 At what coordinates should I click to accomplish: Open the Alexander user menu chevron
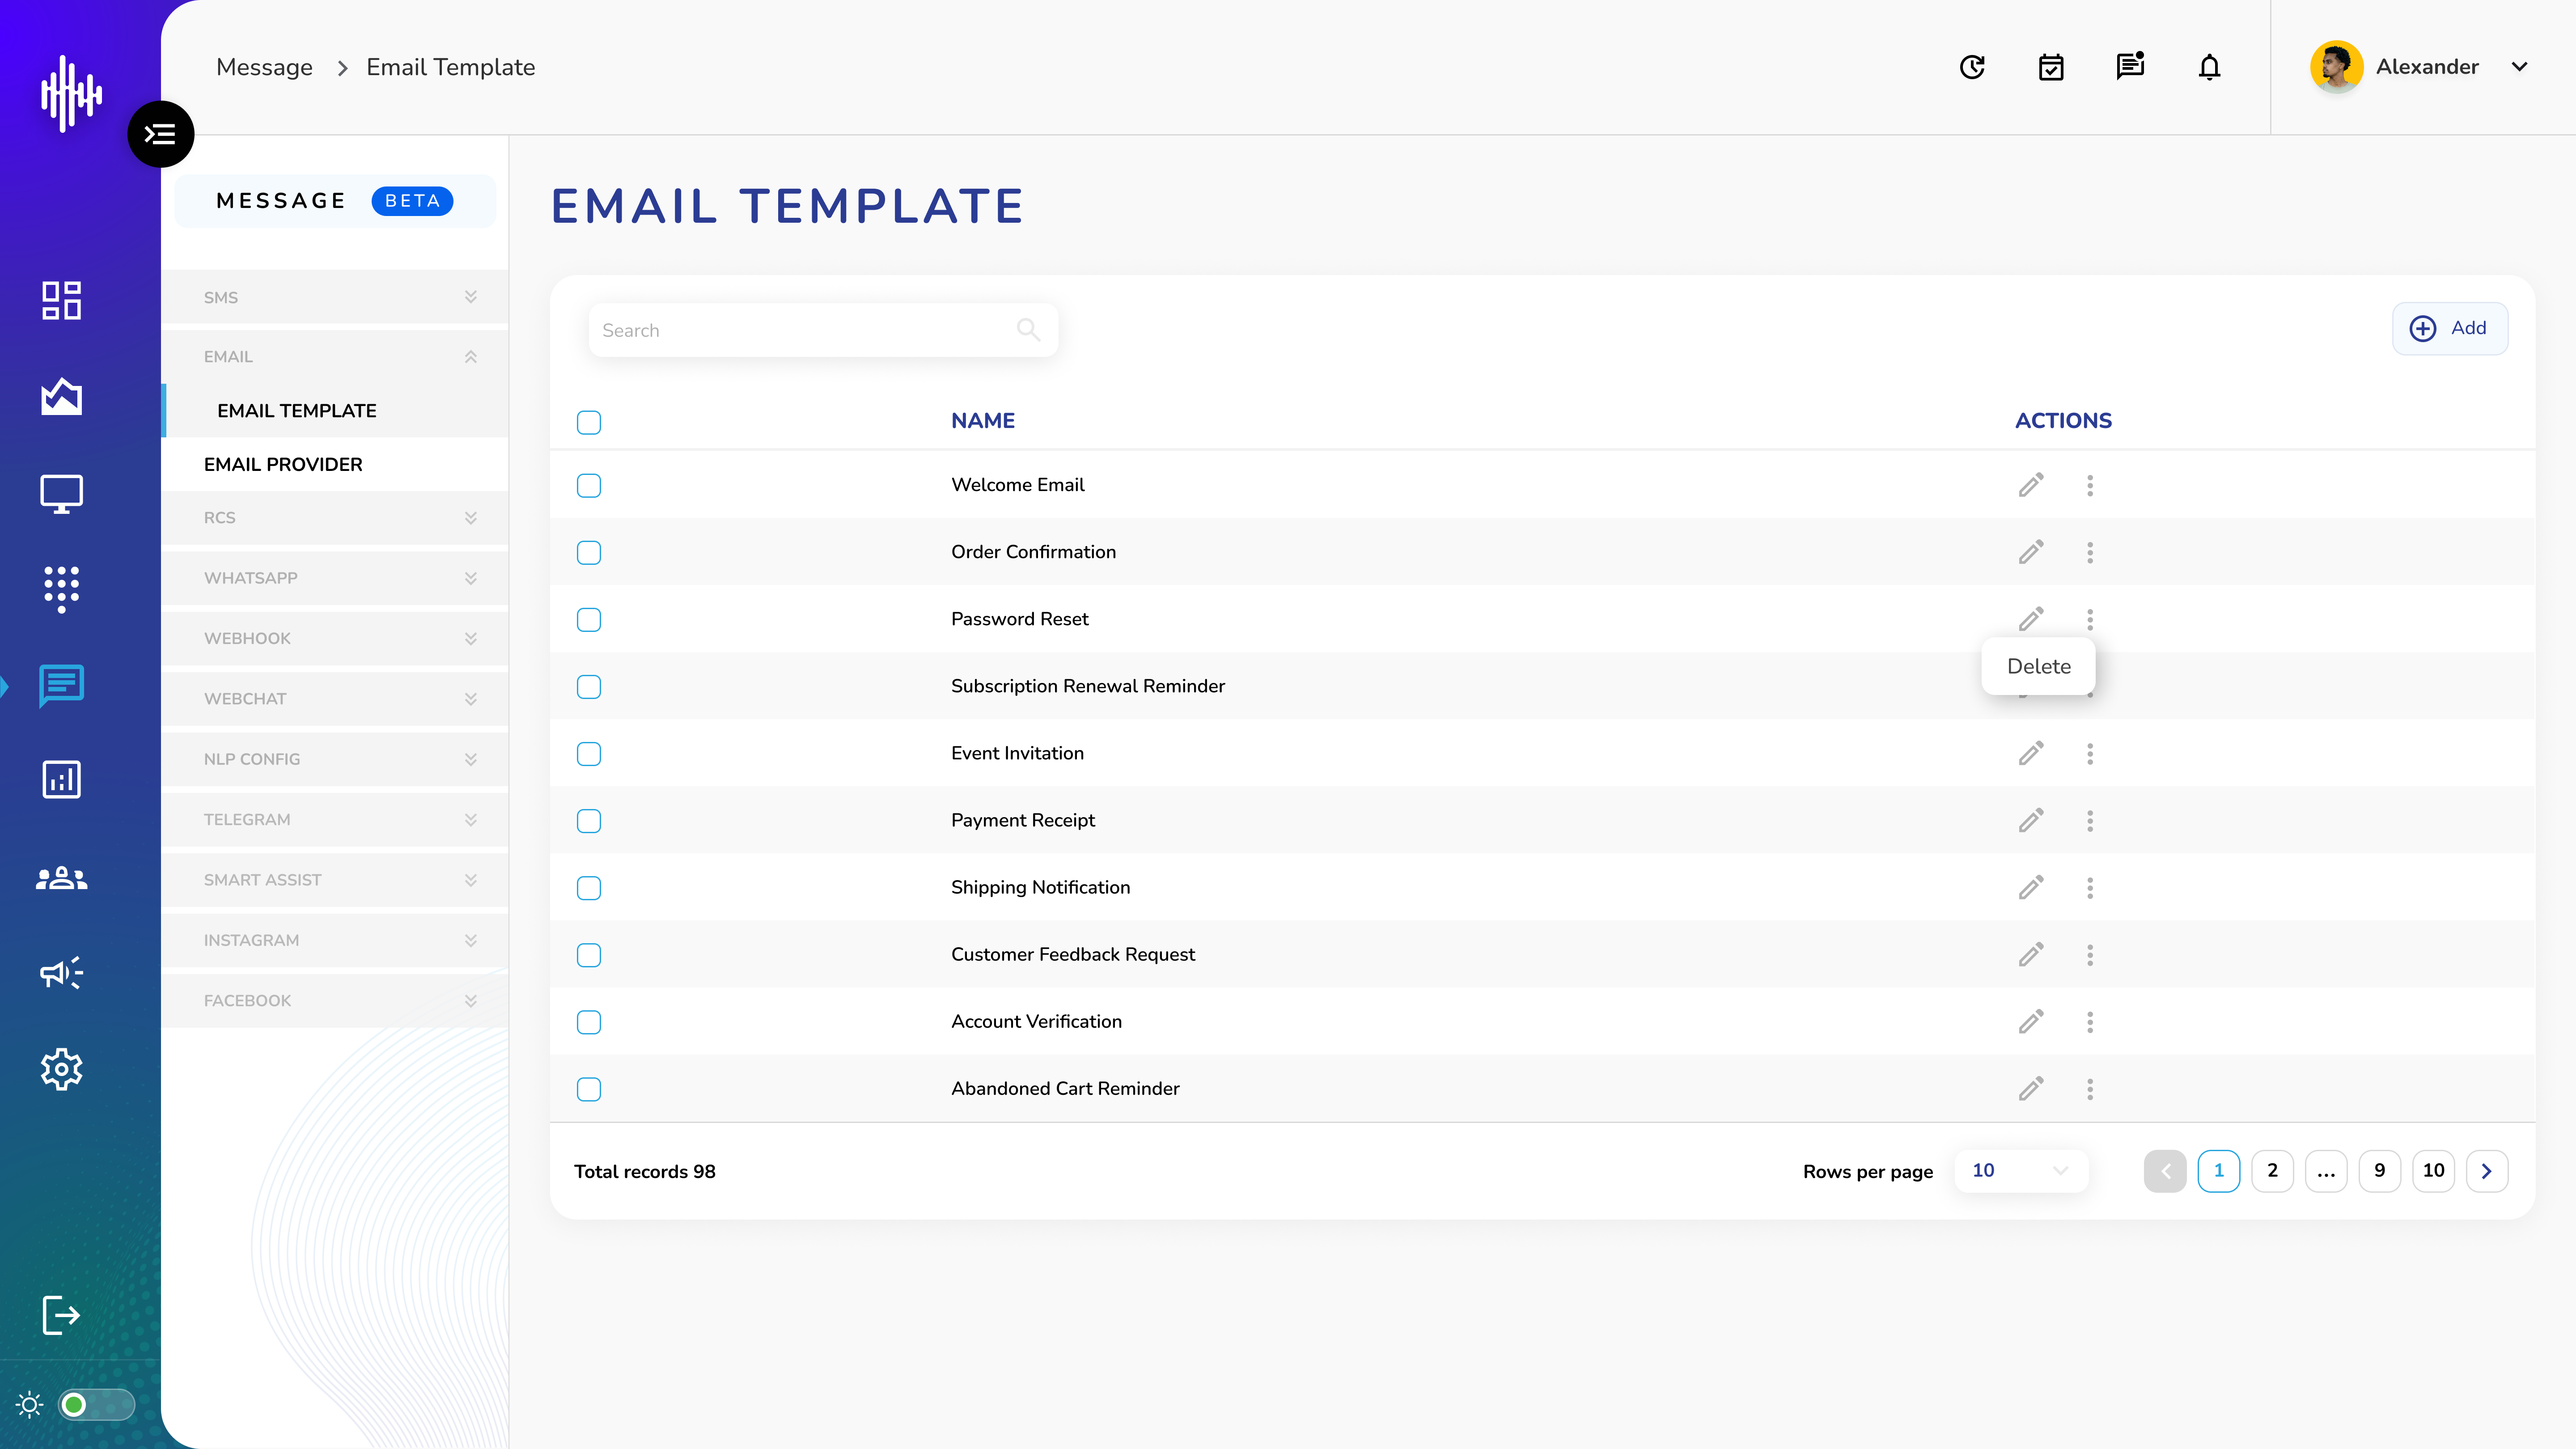pos(2519,67)
